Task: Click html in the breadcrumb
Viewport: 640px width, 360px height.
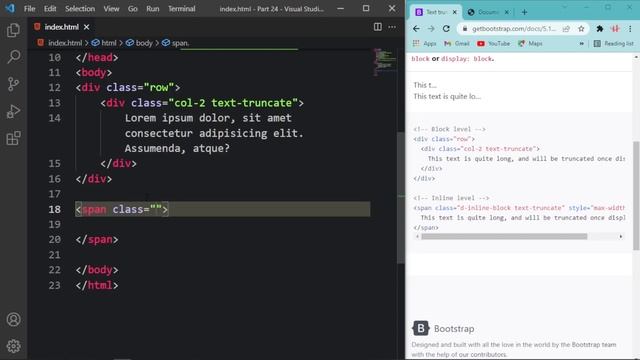Action: 109,43
